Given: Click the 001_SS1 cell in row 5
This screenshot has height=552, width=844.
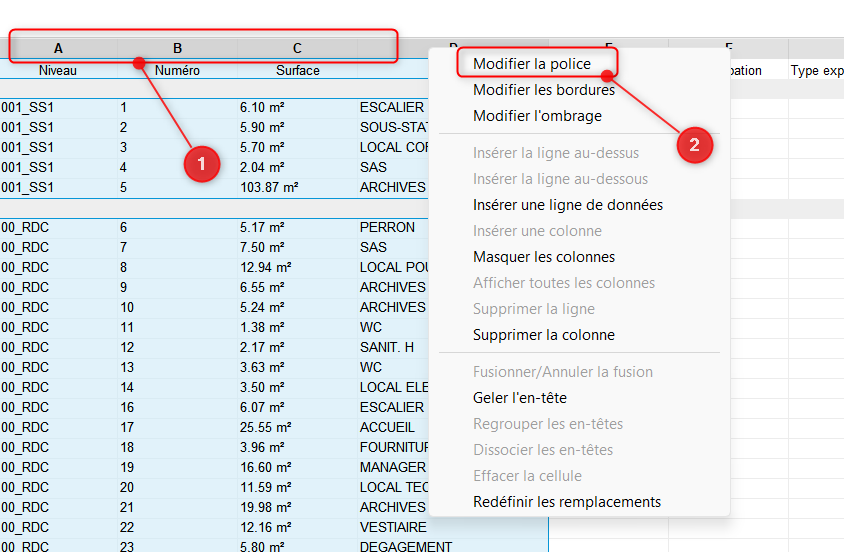Looking at the screenshot, I should (58, 187).
